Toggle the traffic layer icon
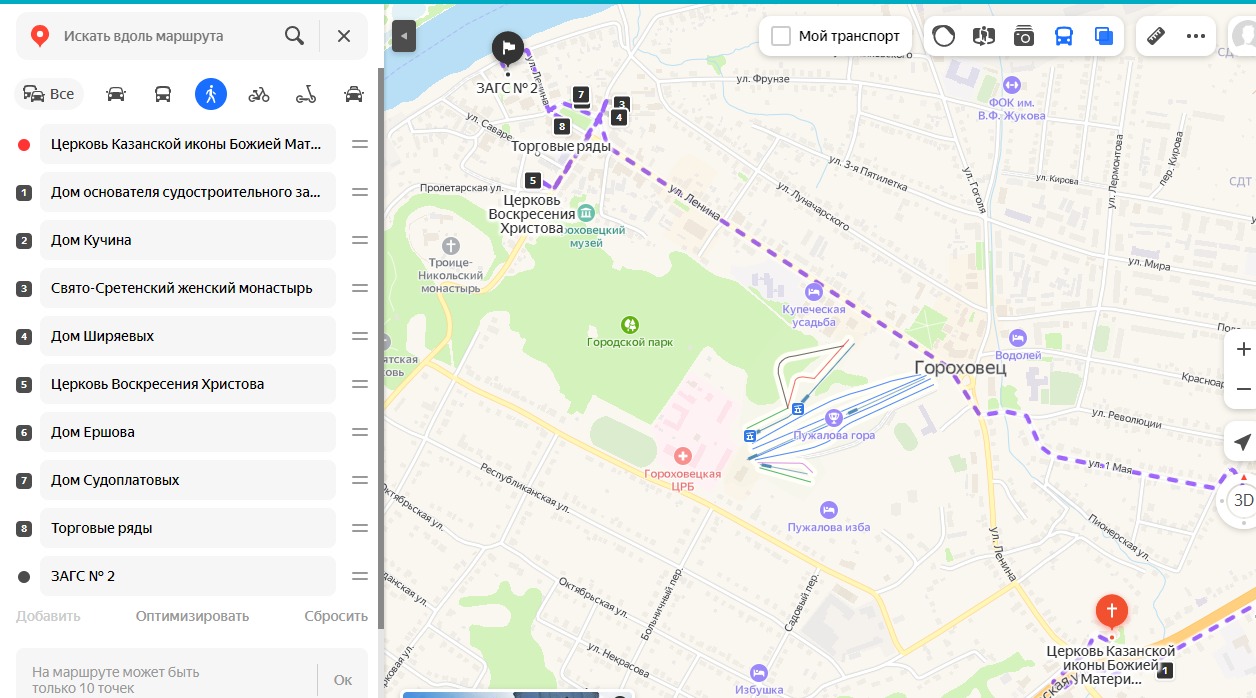 [943, 36]
